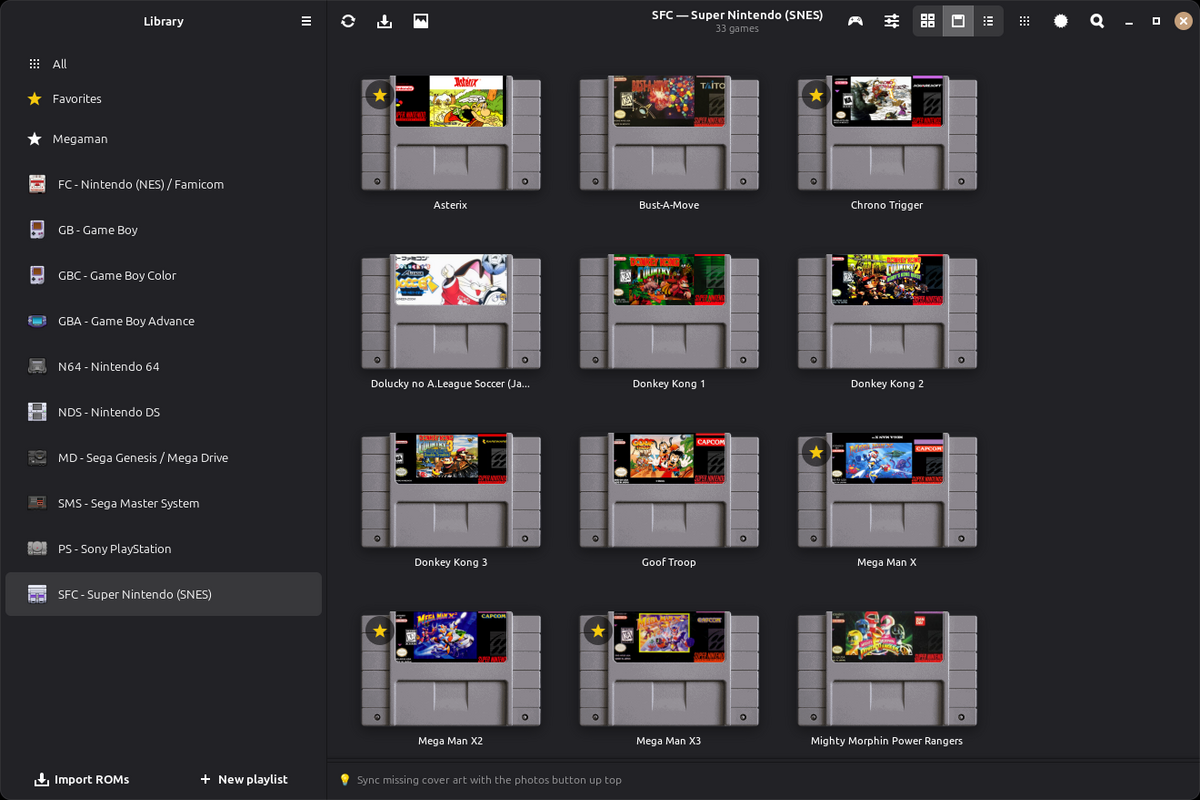Viewport: 1200px width, 800px height.
Task: Click the Mega Man X3 game title
Action: (x=669, y=741)
